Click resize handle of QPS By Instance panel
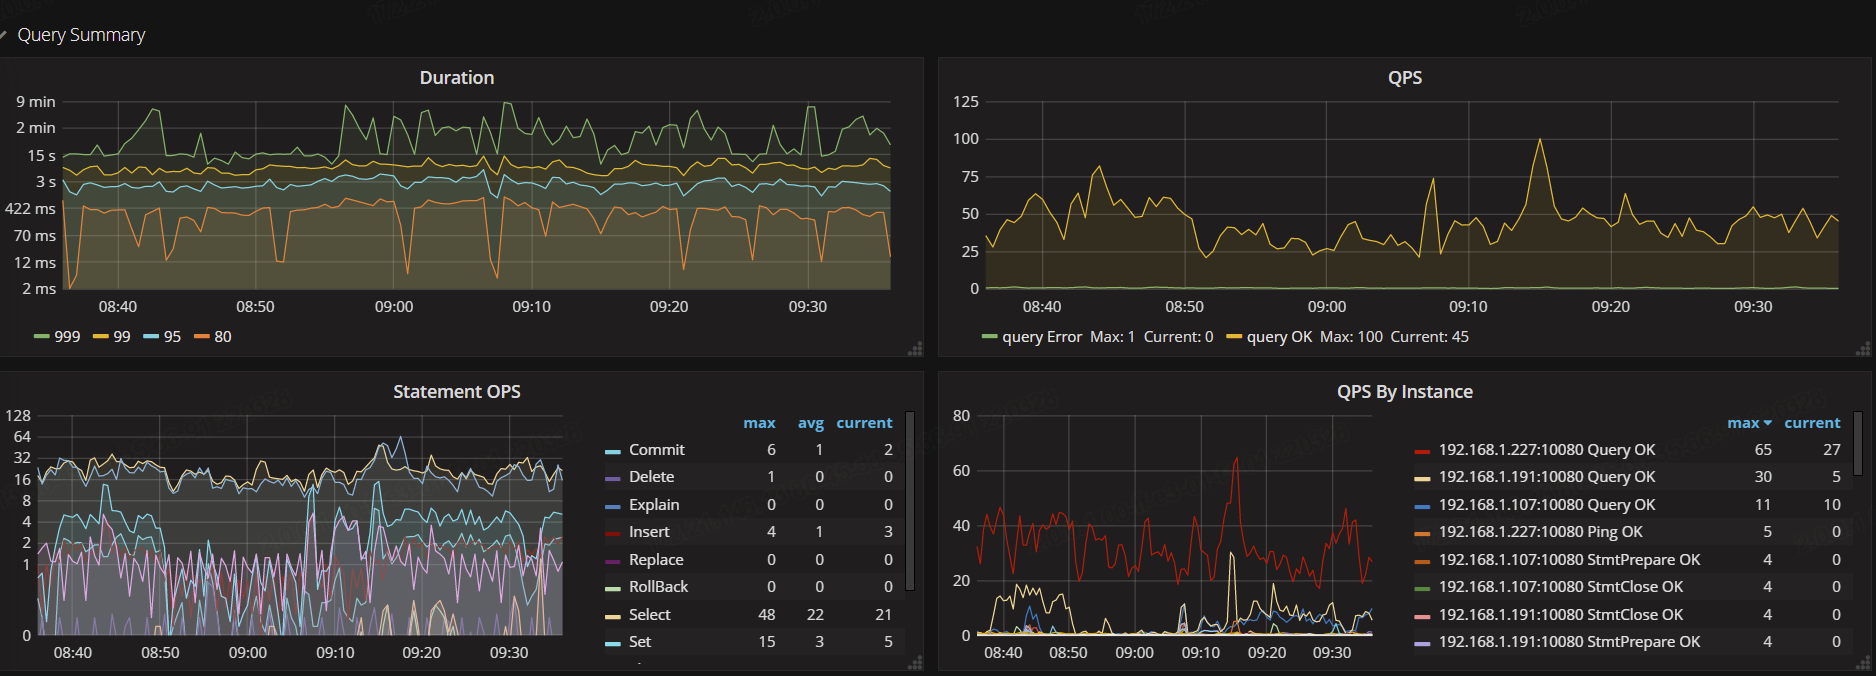Screen dimensions: 1876x676 (x=1863, y=663)
